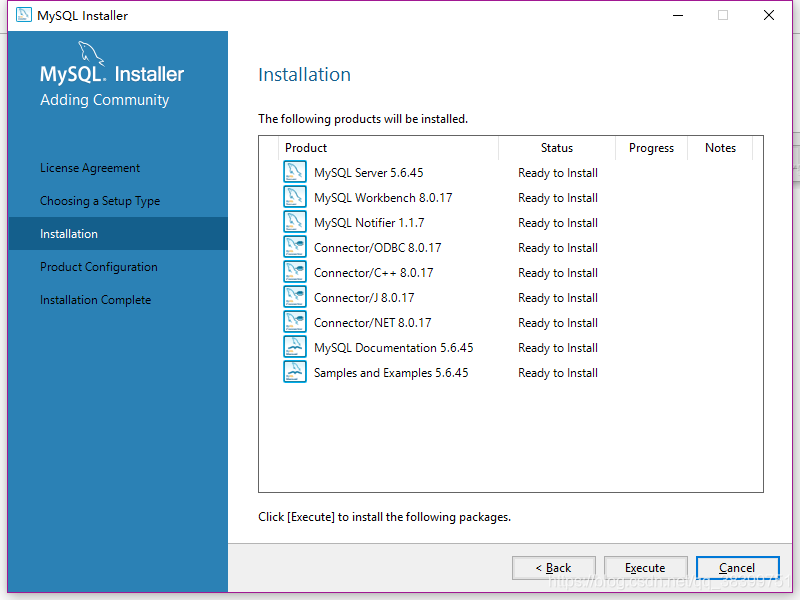Select the Connector/ODBC 8.0.17 row text
The width and height of the screenshot is (800, 600).
click(x=378, y=248)
